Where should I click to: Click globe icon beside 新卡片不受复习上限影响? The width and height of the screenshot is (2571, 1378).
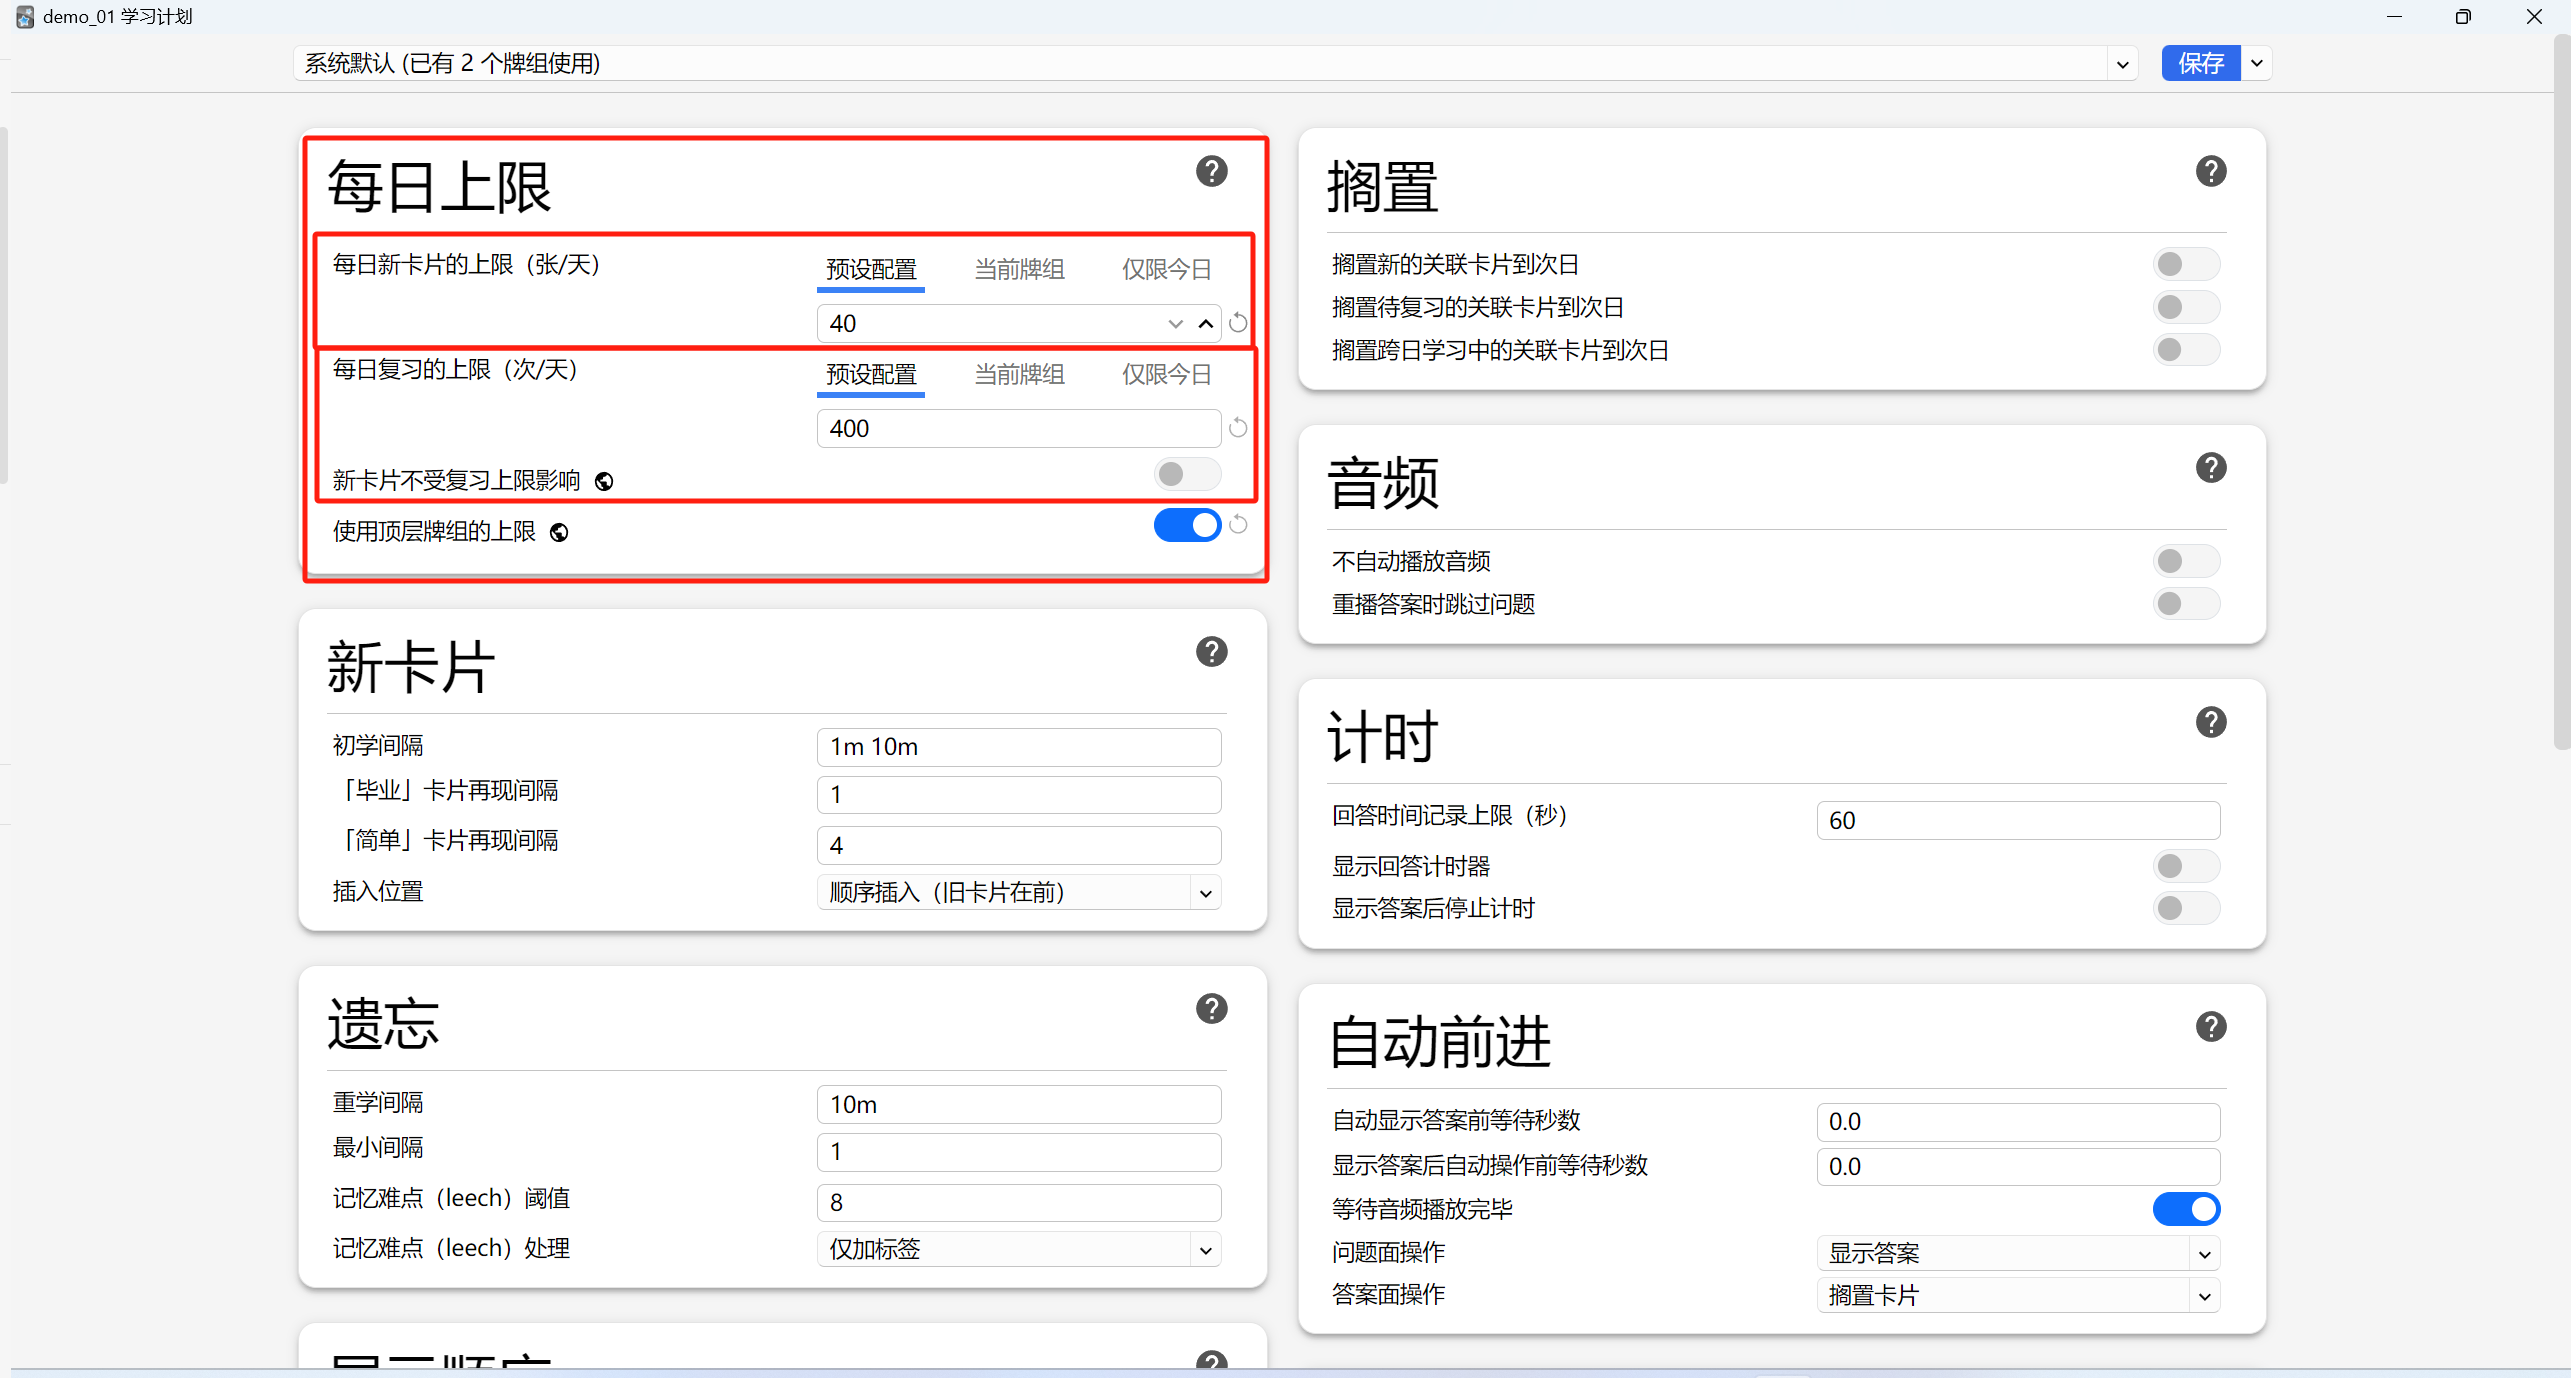click(604, 482)
